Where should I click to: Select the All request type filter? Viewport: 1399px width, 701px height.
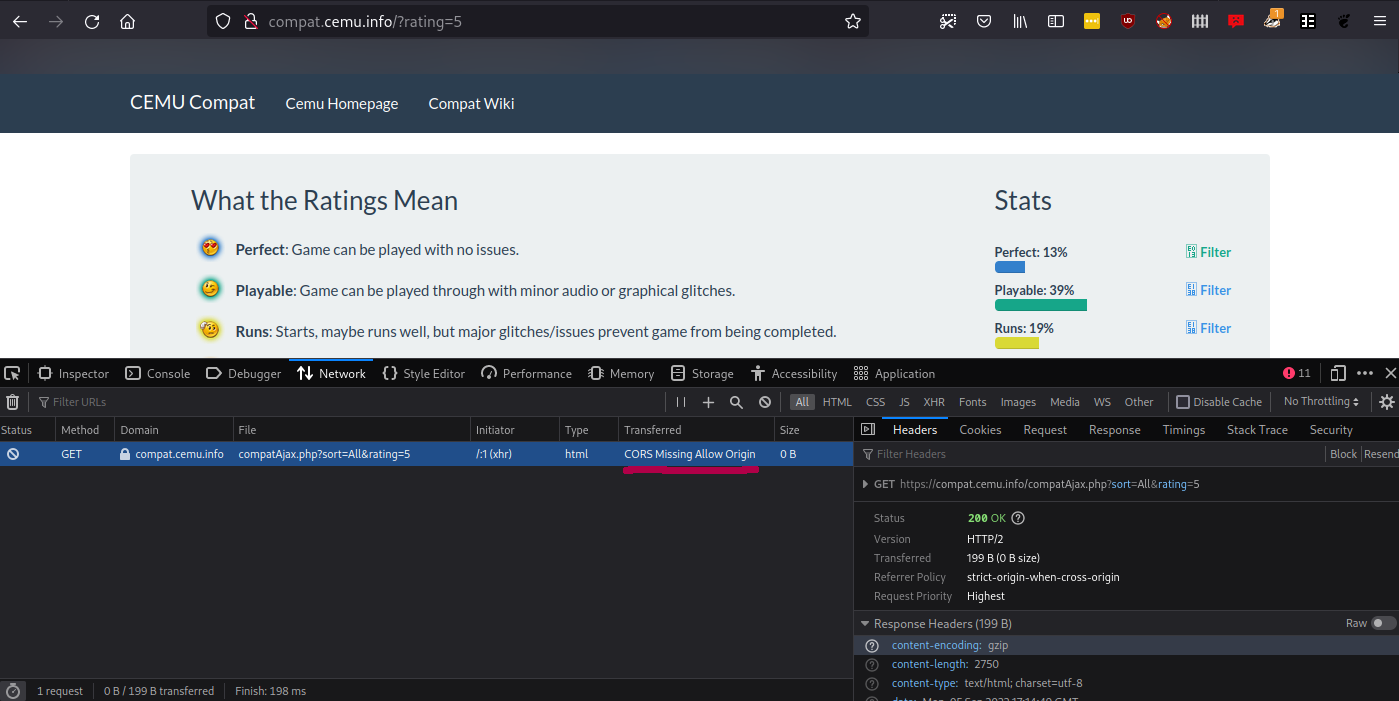(802, 402)
